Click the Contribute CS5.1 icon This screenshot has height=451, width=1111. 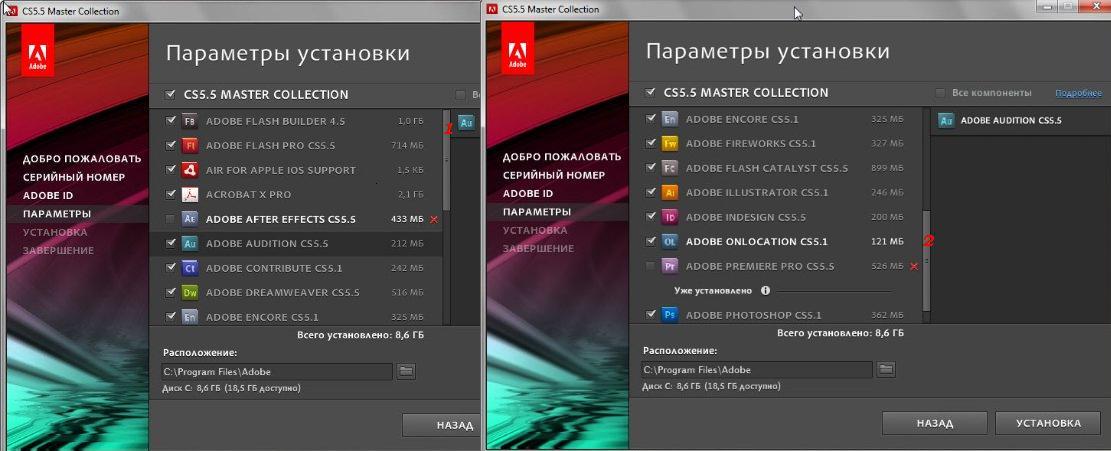pos(189,268)
